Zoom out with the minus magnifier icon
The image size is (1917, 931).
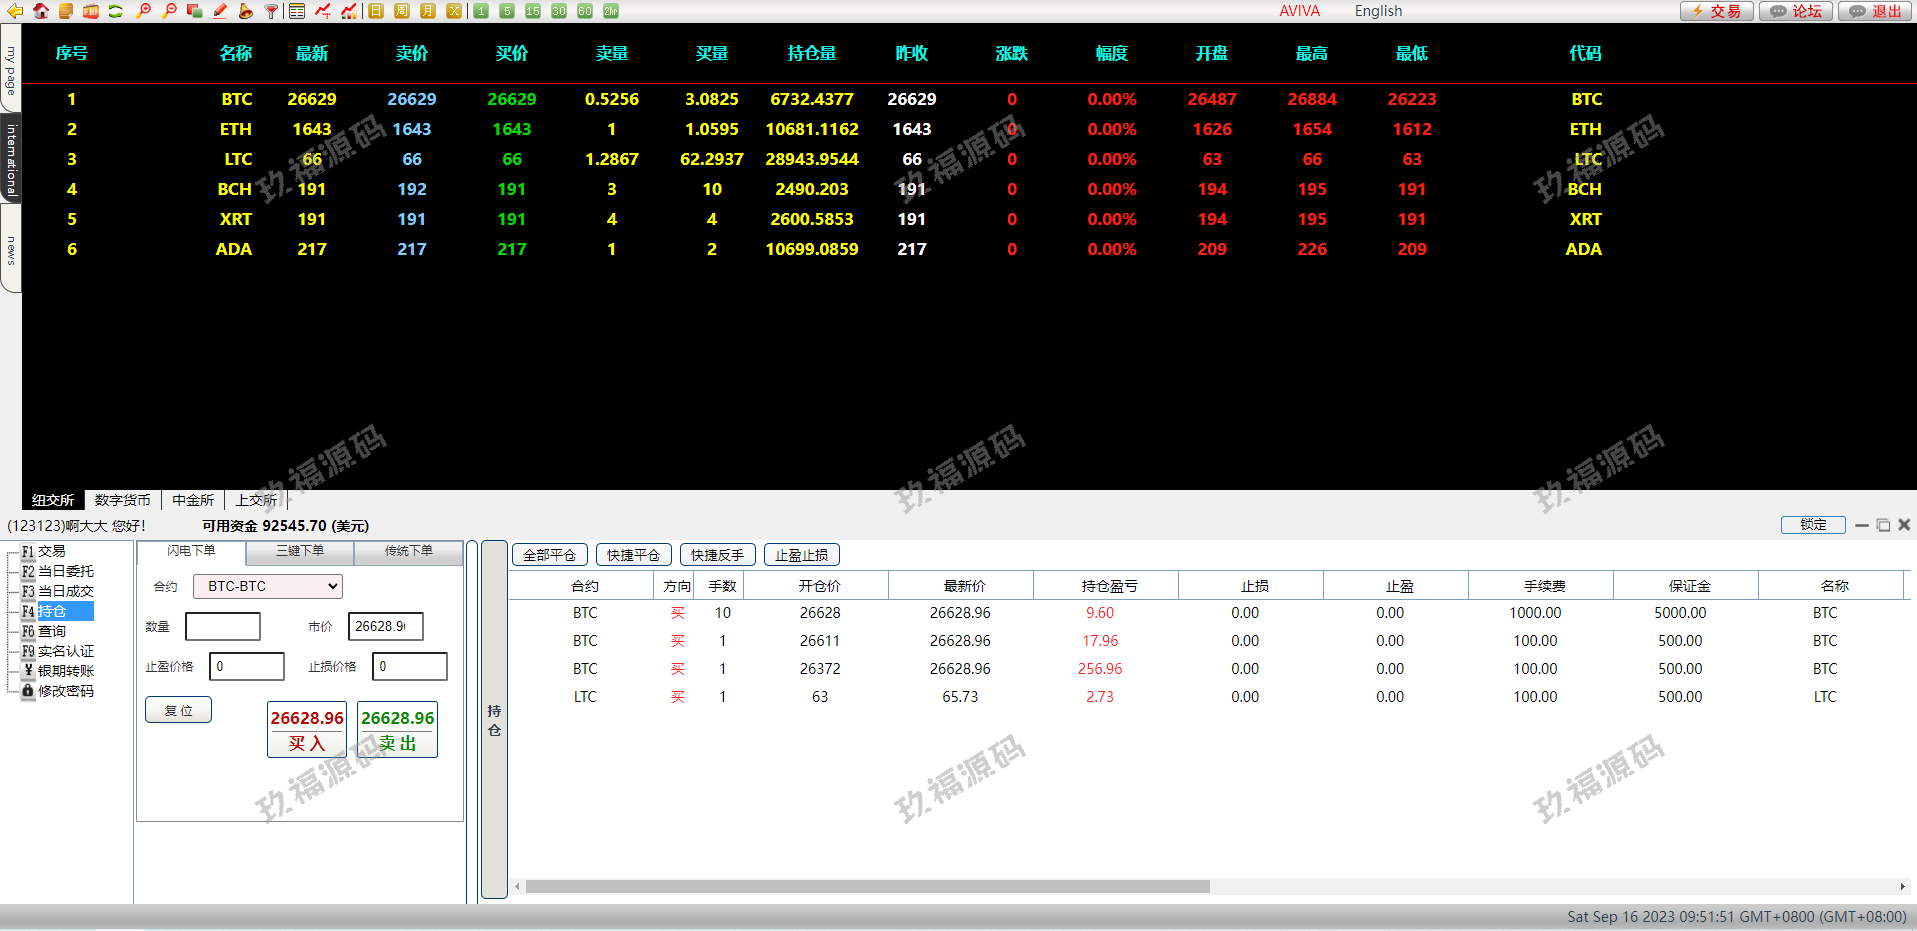tap(169, 11)
